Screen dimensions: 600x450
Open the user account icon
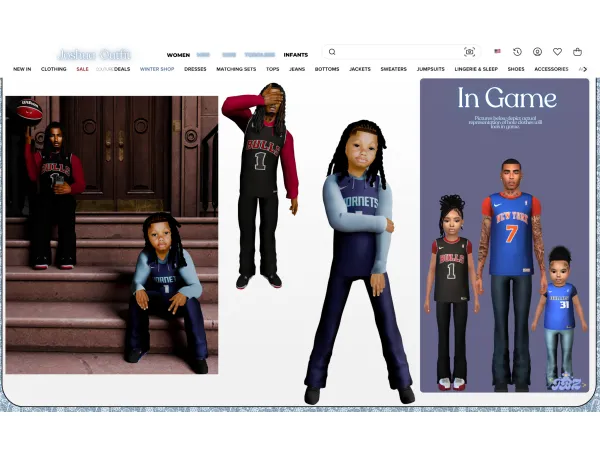(x=537, y=52)
